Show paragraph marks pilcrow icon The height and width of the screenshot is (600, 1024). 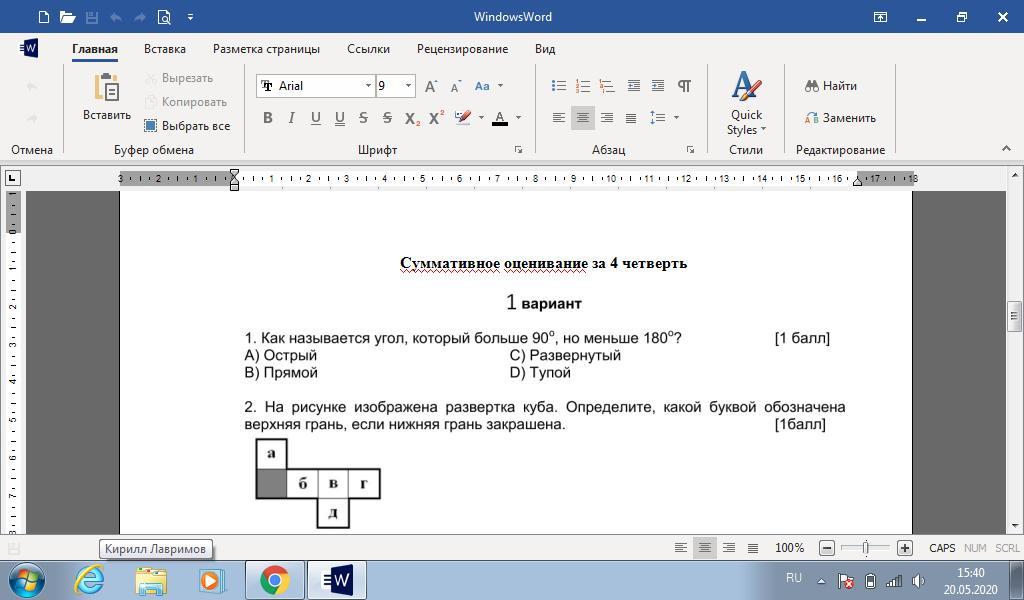[x=684, y=86]
